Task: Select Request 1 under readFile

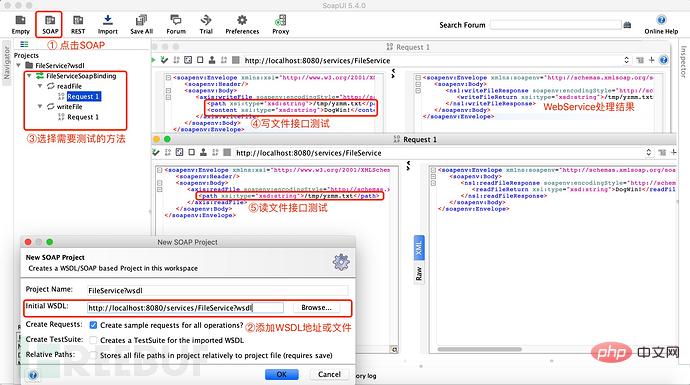Action: coord(84,96)
